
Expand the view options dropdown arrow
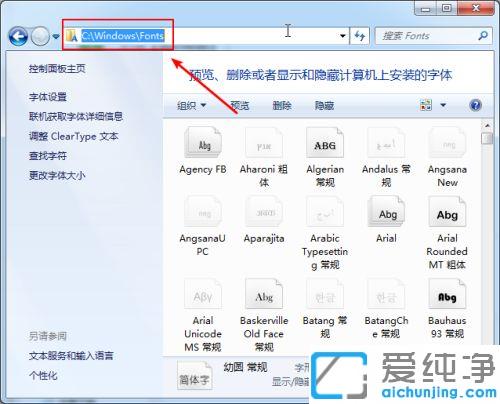pyautogui.click(x=443, y=105)
